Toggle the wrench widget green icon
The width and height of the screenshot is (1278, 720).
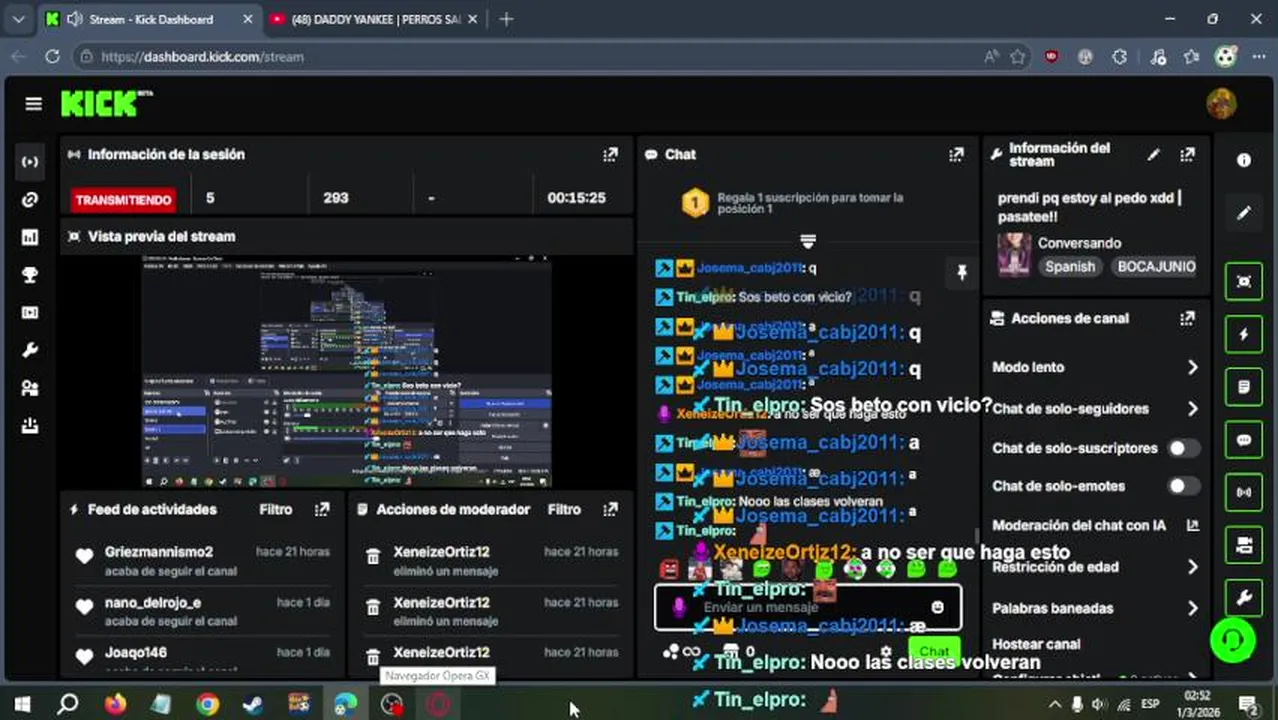click(1244, 598)
